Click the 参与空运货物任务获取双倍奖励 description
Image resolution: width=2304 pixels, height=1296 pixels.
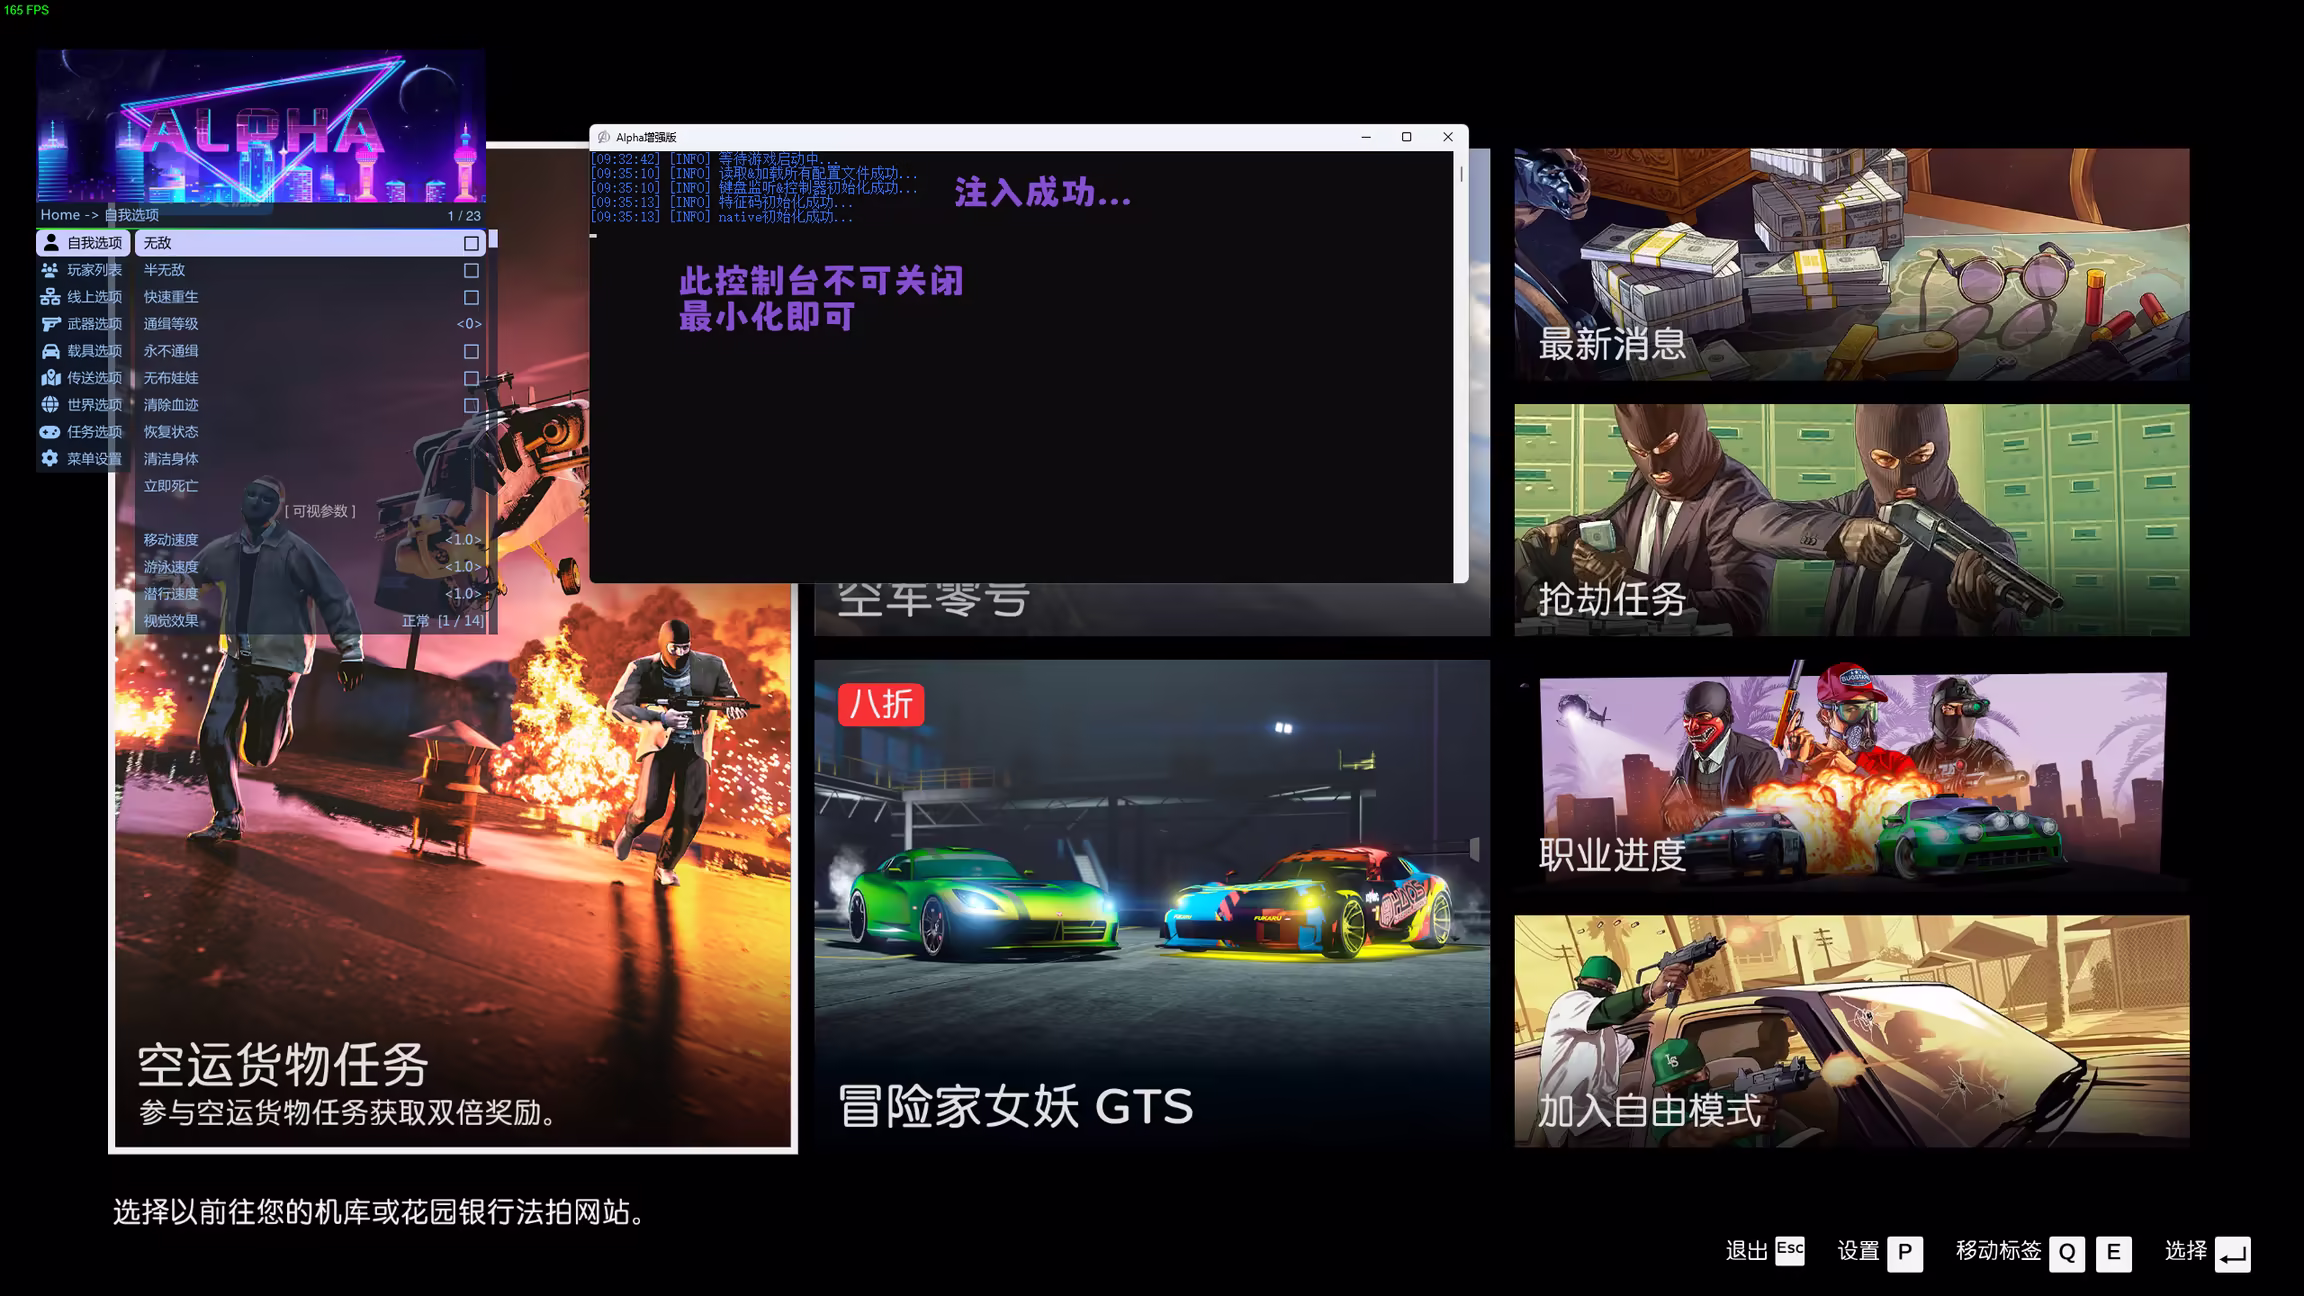click(349, 1112)
